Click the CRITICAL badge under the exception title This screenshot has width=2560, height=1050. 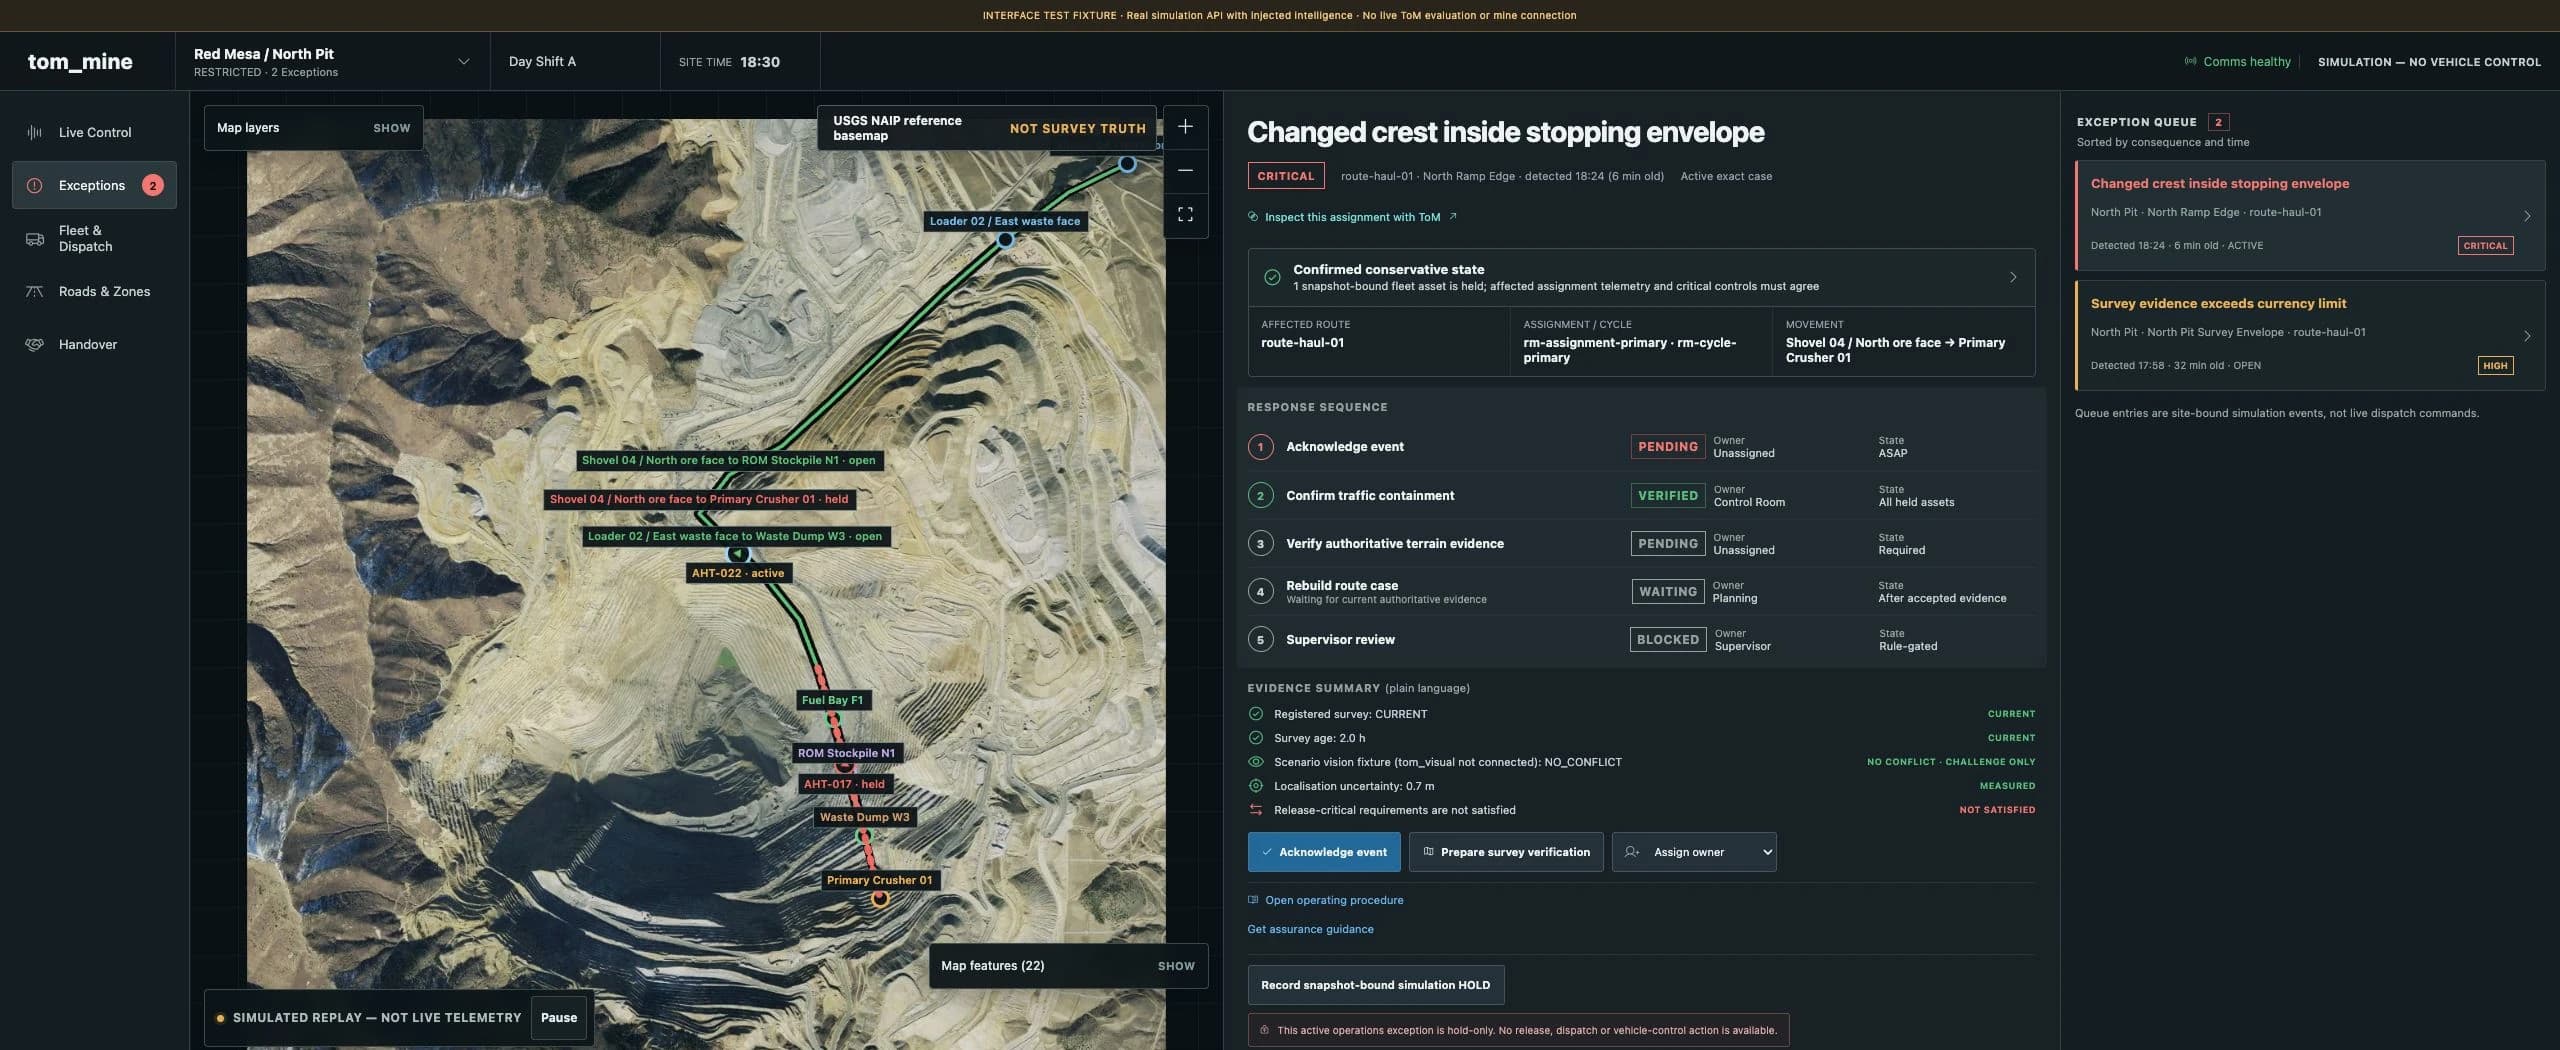(1286, 176)
